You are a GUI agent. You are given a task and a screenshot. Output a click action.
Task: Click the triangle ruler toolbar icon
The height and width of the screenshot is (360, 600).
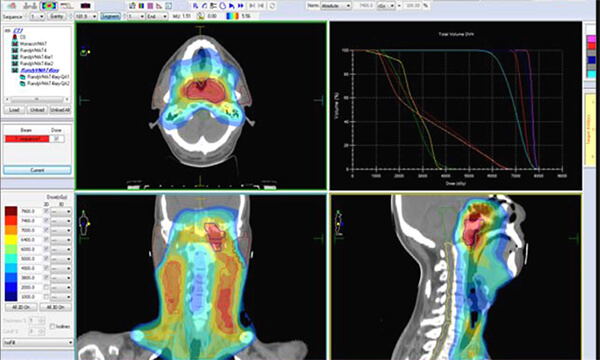[160, 5]
